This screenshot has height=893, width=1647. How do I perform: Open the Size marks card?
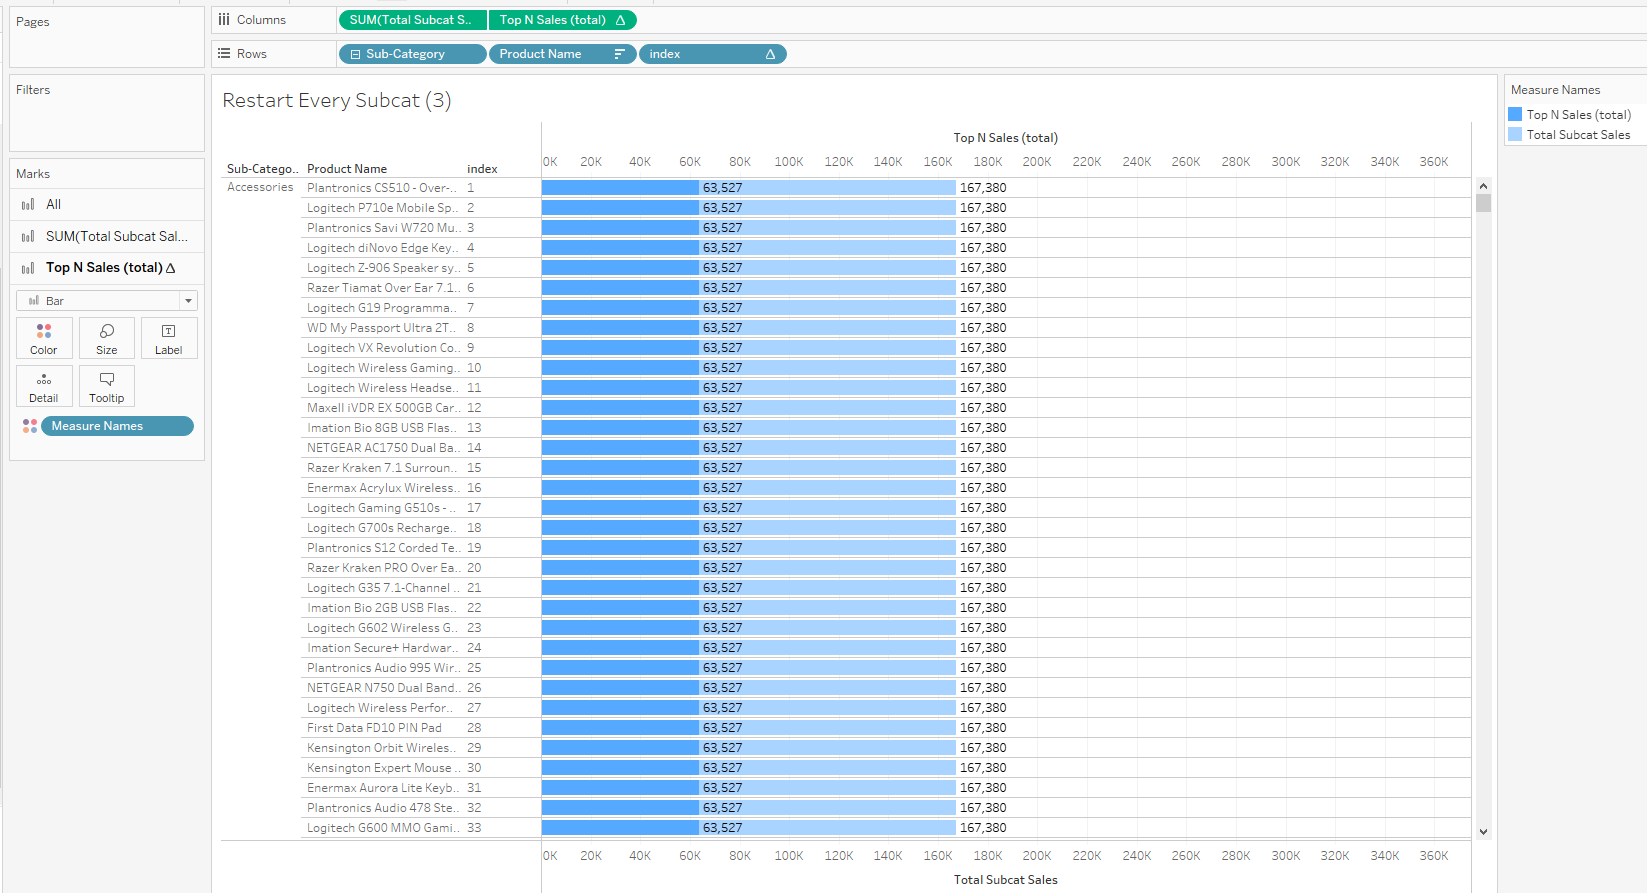point(107,338)
